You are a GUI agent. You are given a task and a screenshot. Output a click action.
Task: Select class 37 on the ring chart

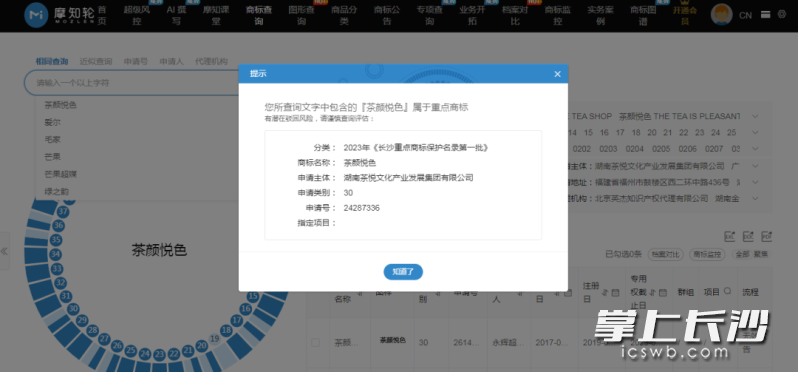coord(63,211)
